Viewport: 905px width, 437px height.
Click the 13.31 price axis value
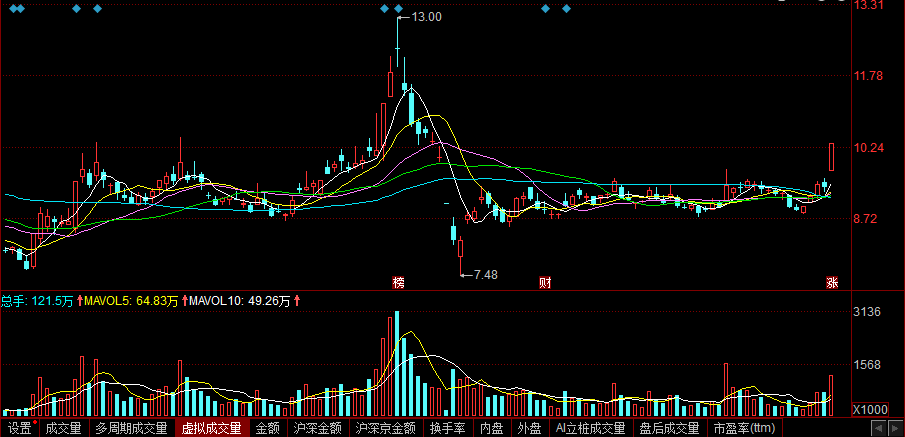pyautogui.click(x=869, y=5)
